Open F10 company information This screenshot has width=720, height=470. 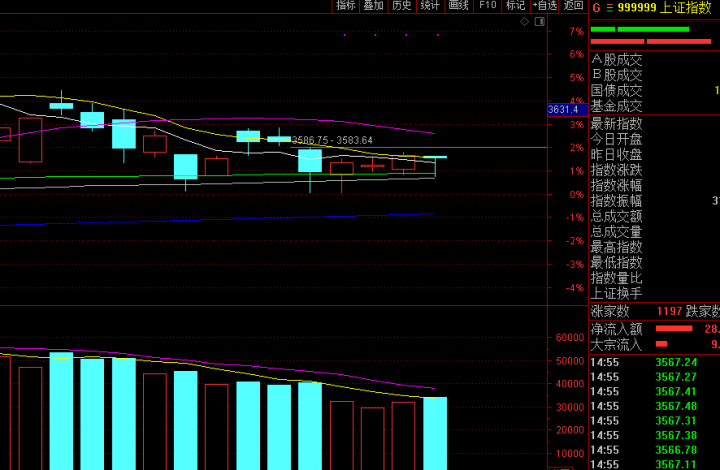(x=488, y=6)
